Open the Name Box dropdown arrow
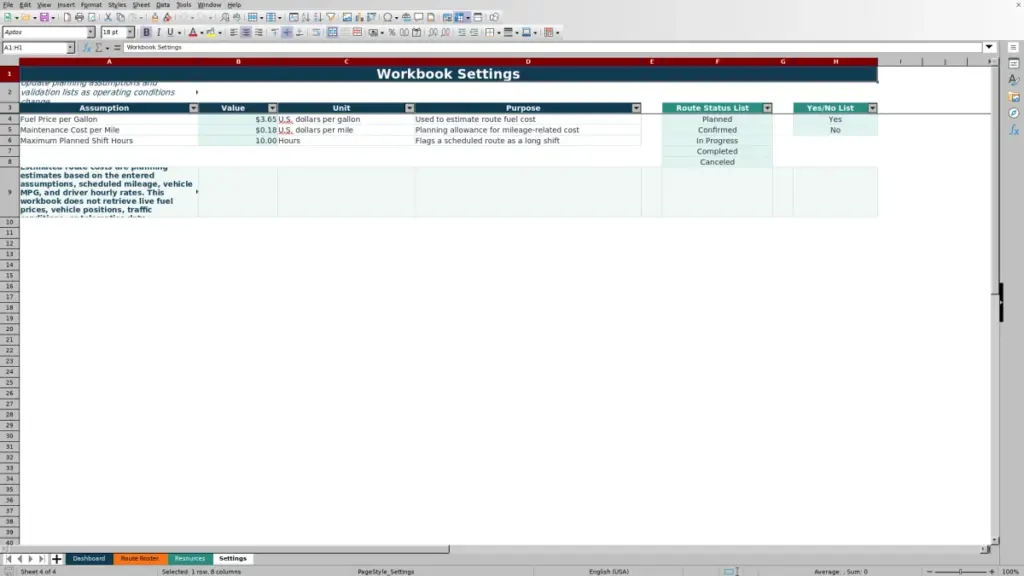This screenshot has height=576, width=1024. (x=70, y=47)
